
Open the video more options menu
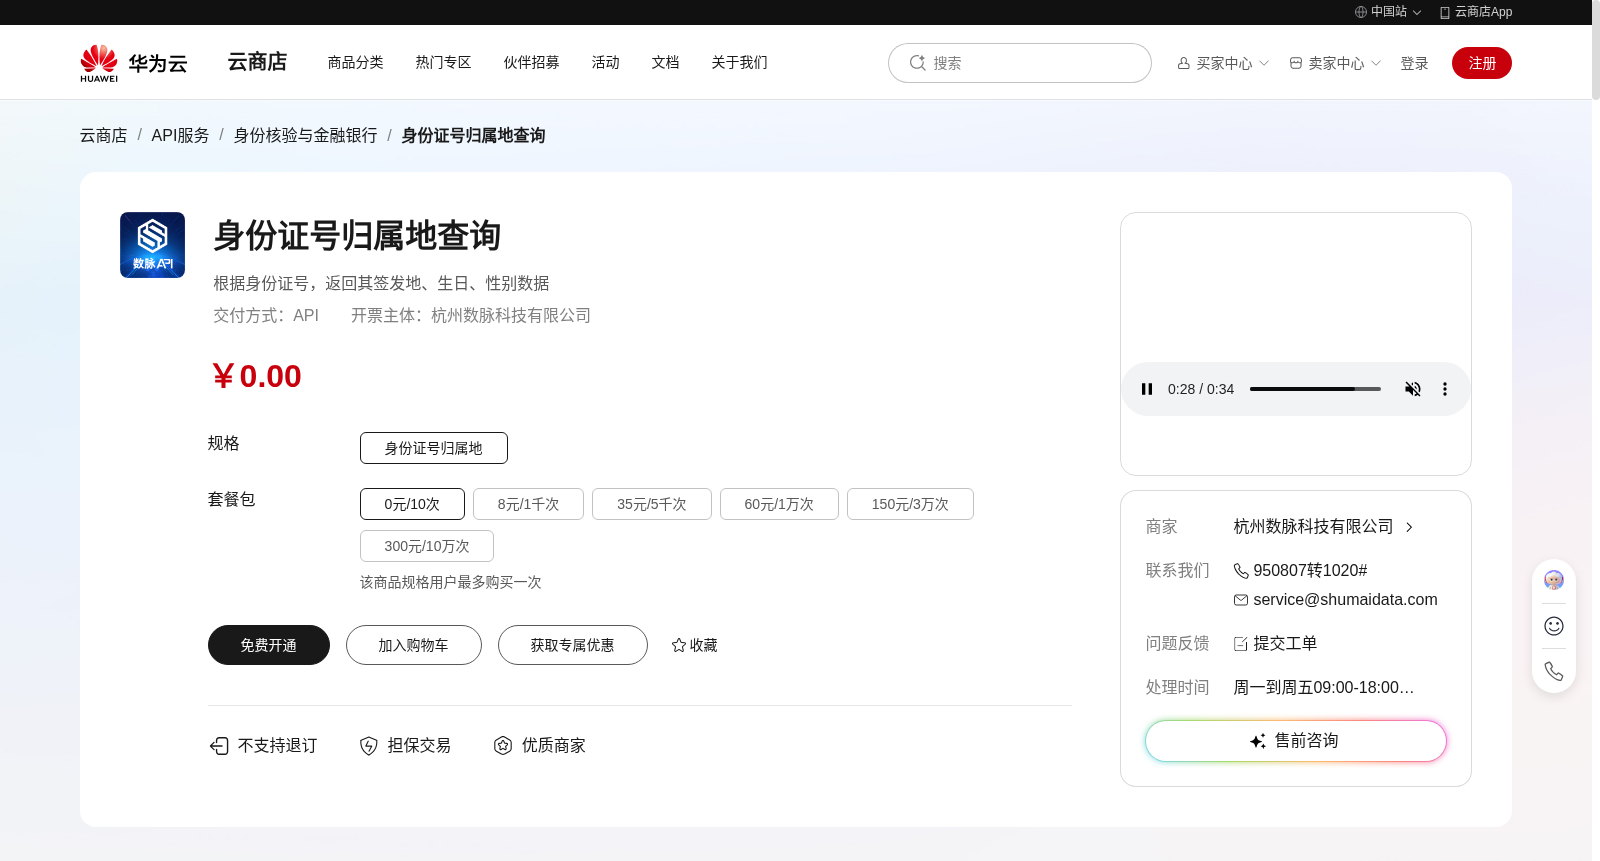(1445, 389)
